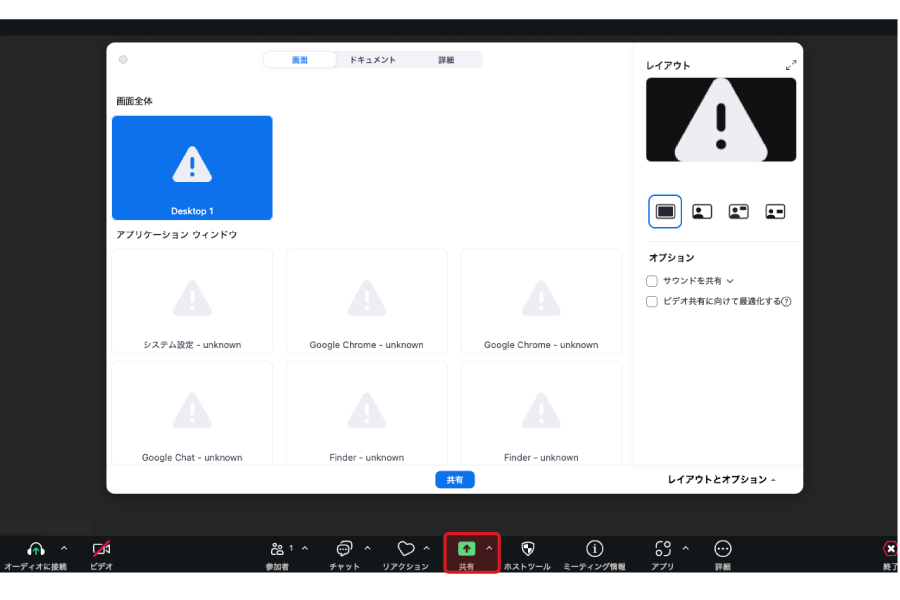Click the reactions (リアクション) heart icon

[x=405, y=549]
